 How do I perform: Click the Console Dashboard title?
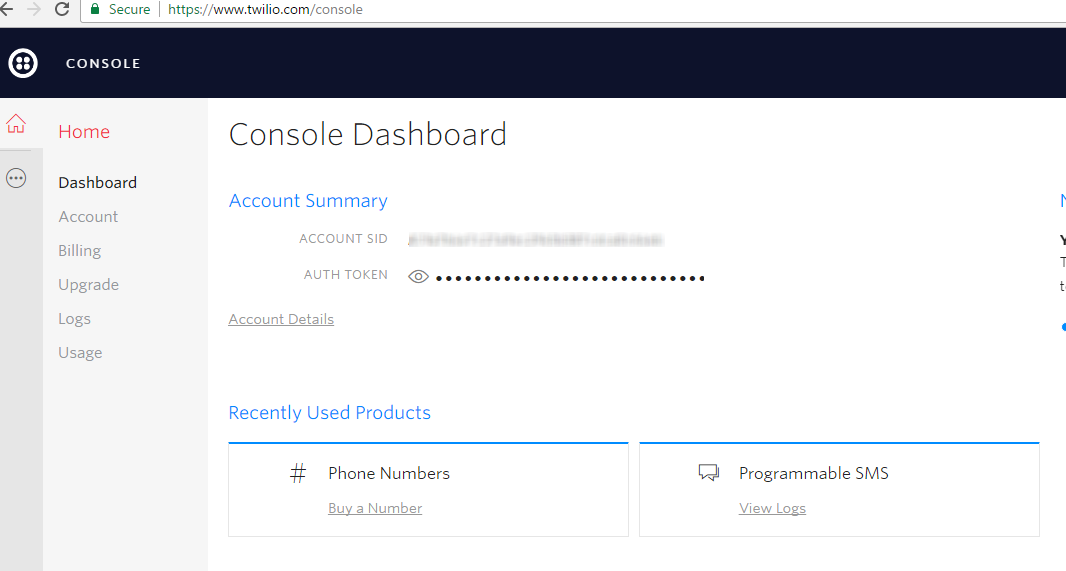click(x=368, y=135)
